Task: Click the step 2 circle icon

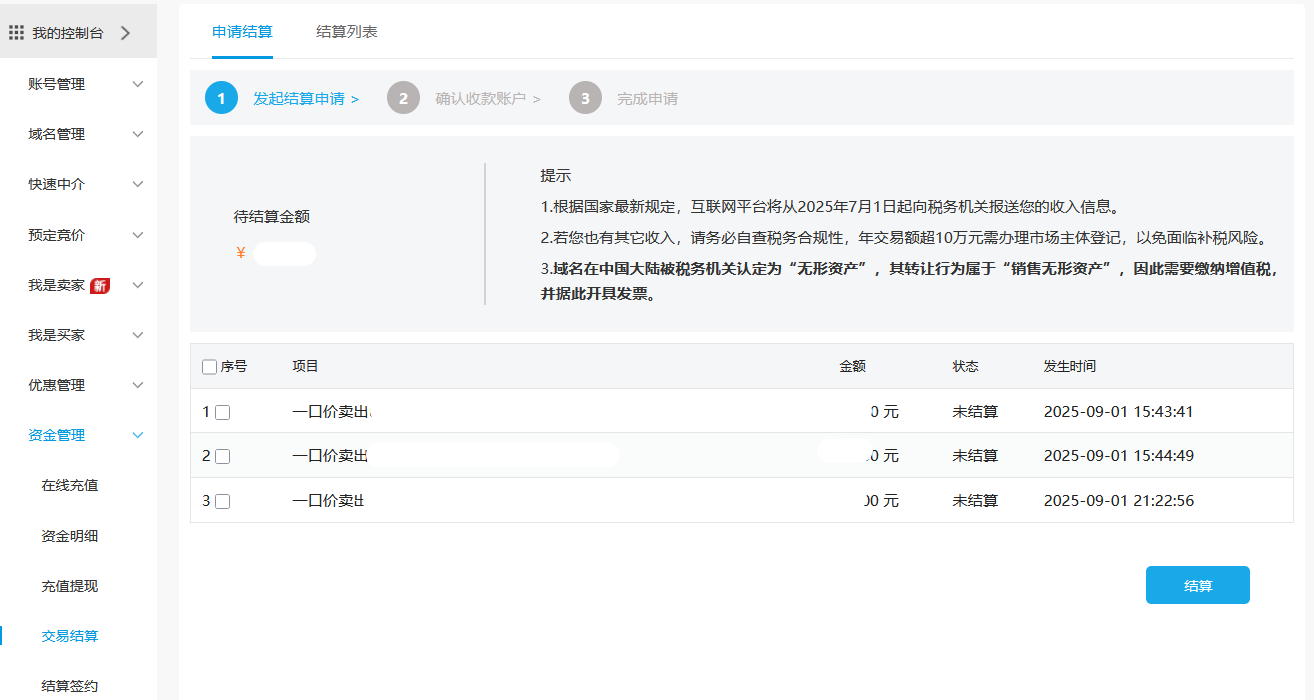Action: 403,98
